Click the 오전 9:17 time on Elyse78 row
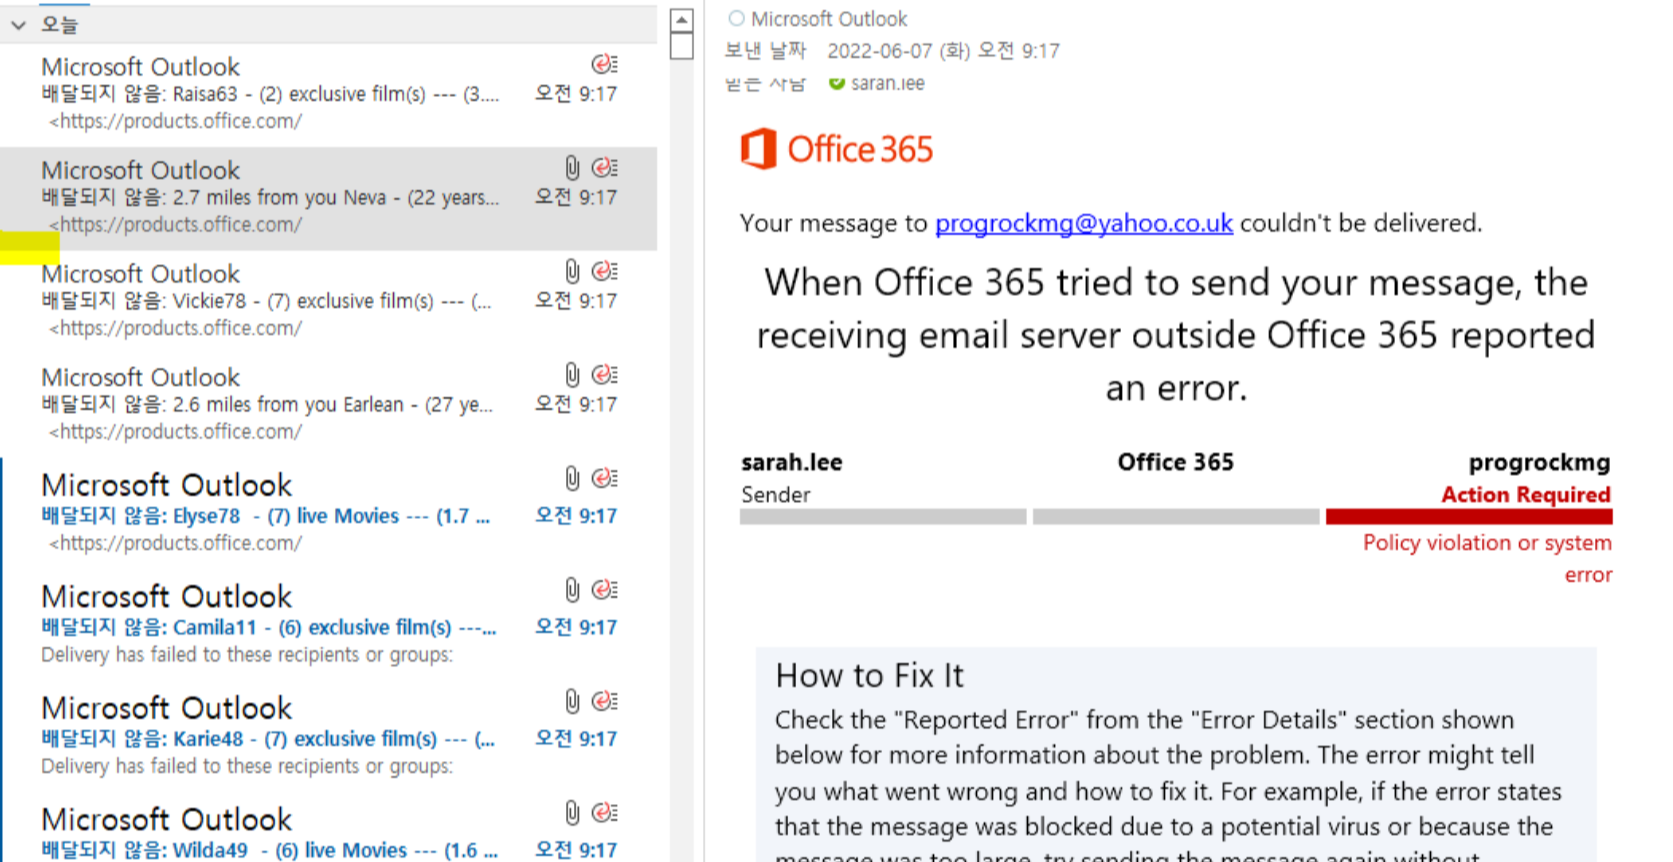This screenshot has width=1673, height=862. click(576, 516)
